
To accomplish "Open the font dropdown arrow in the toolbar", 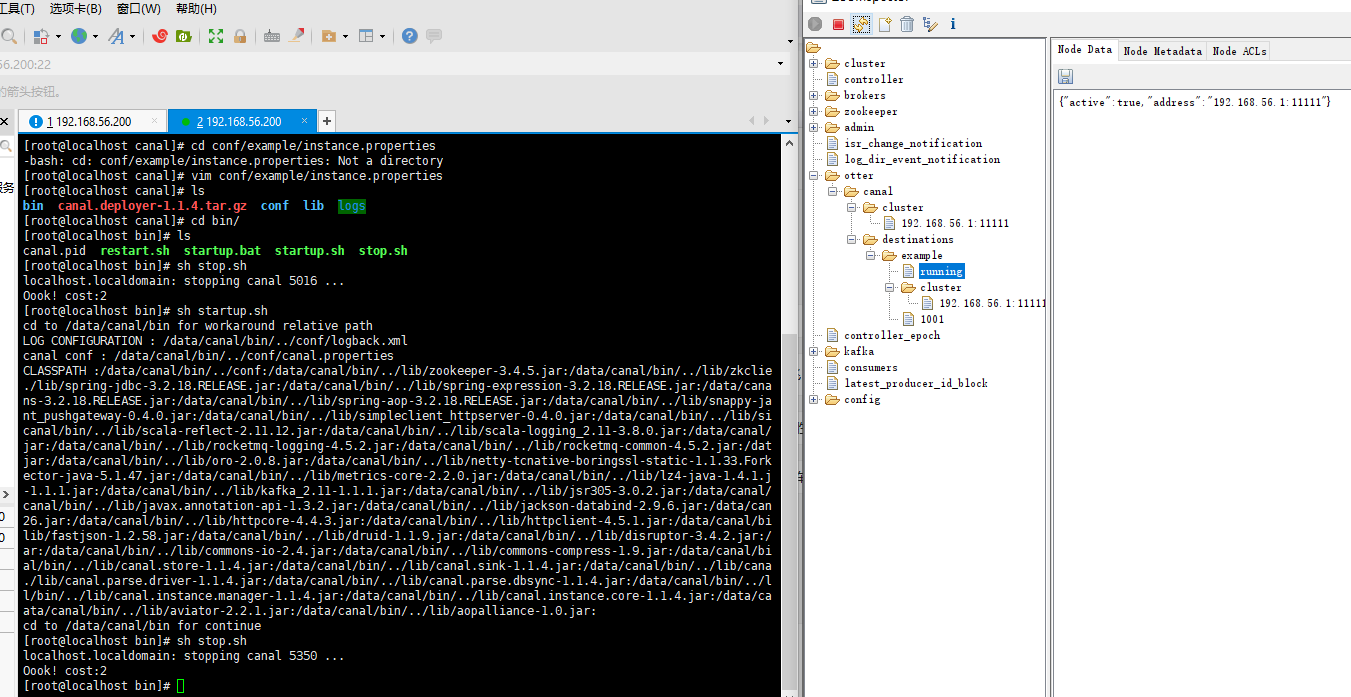I will point(133,37).
